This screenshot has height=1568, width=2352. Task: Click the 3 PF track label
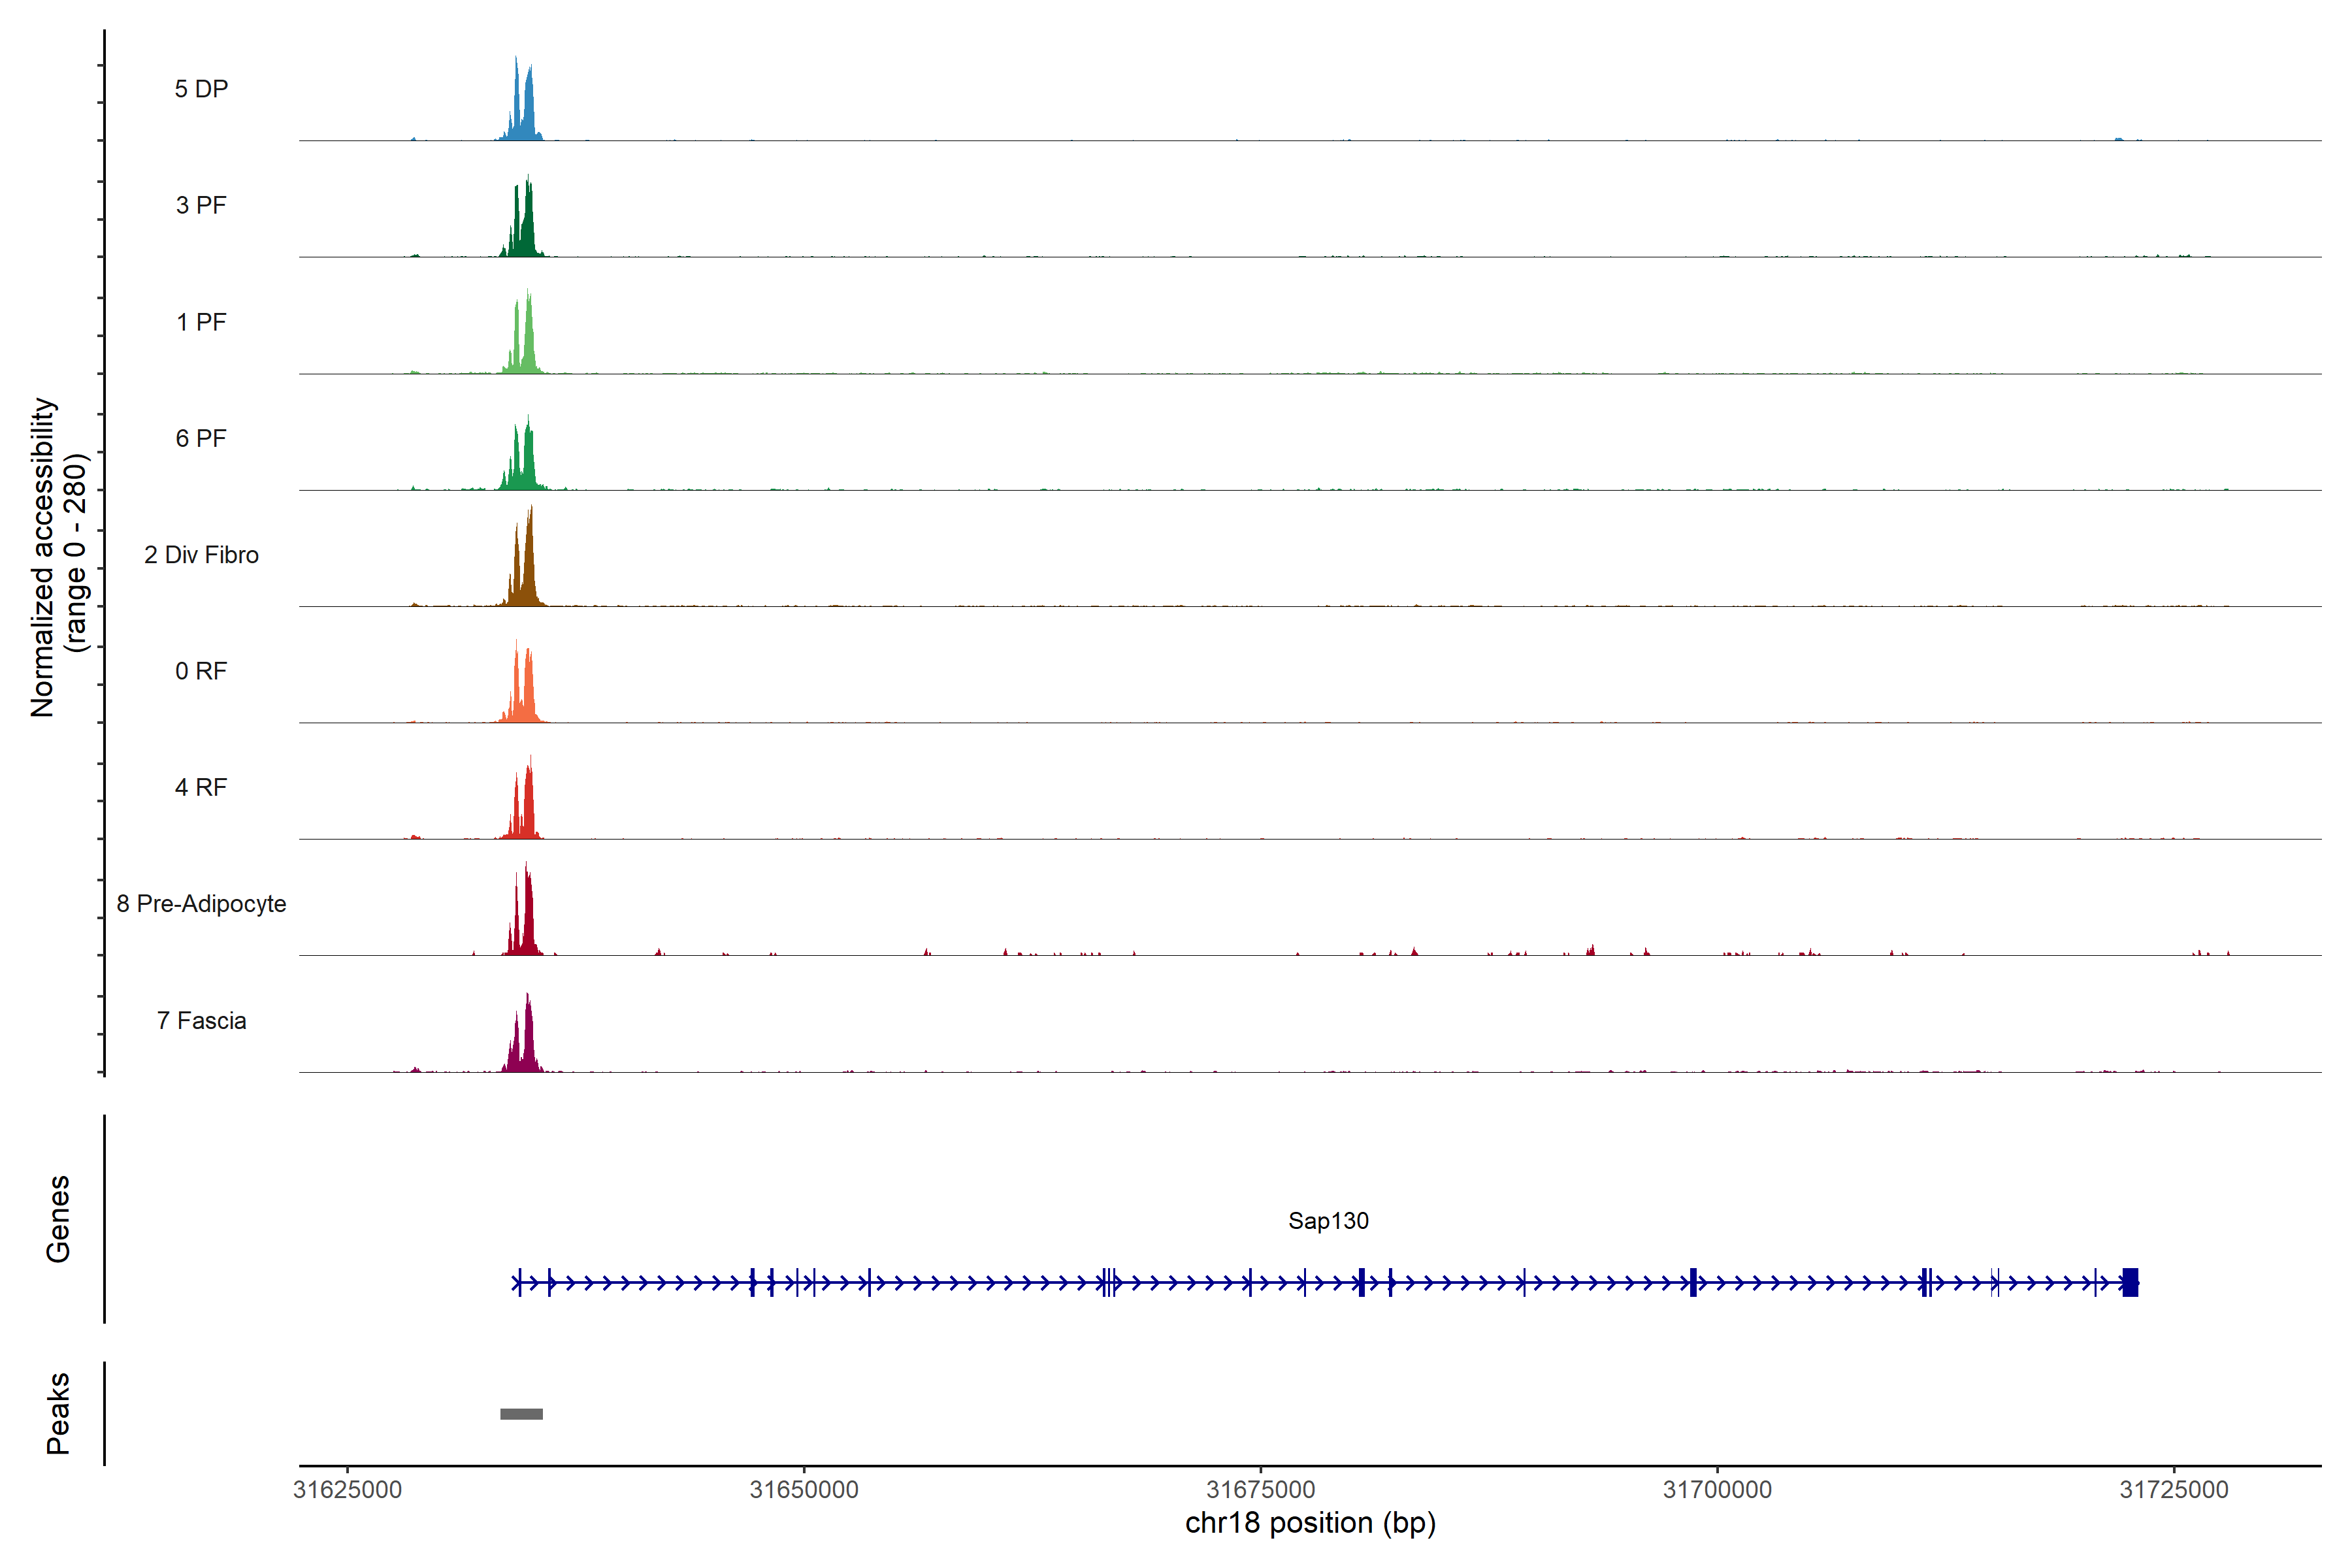[x=201, y=205]
